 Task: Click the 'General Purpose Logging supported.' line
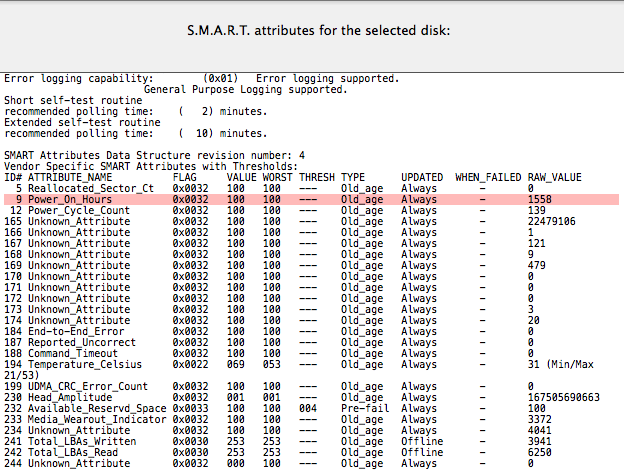tap(246, 90)
